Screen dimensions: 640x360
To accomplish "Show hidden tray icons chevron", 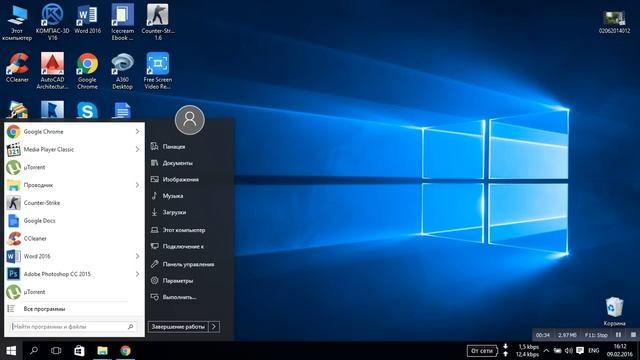I will 546,351.
